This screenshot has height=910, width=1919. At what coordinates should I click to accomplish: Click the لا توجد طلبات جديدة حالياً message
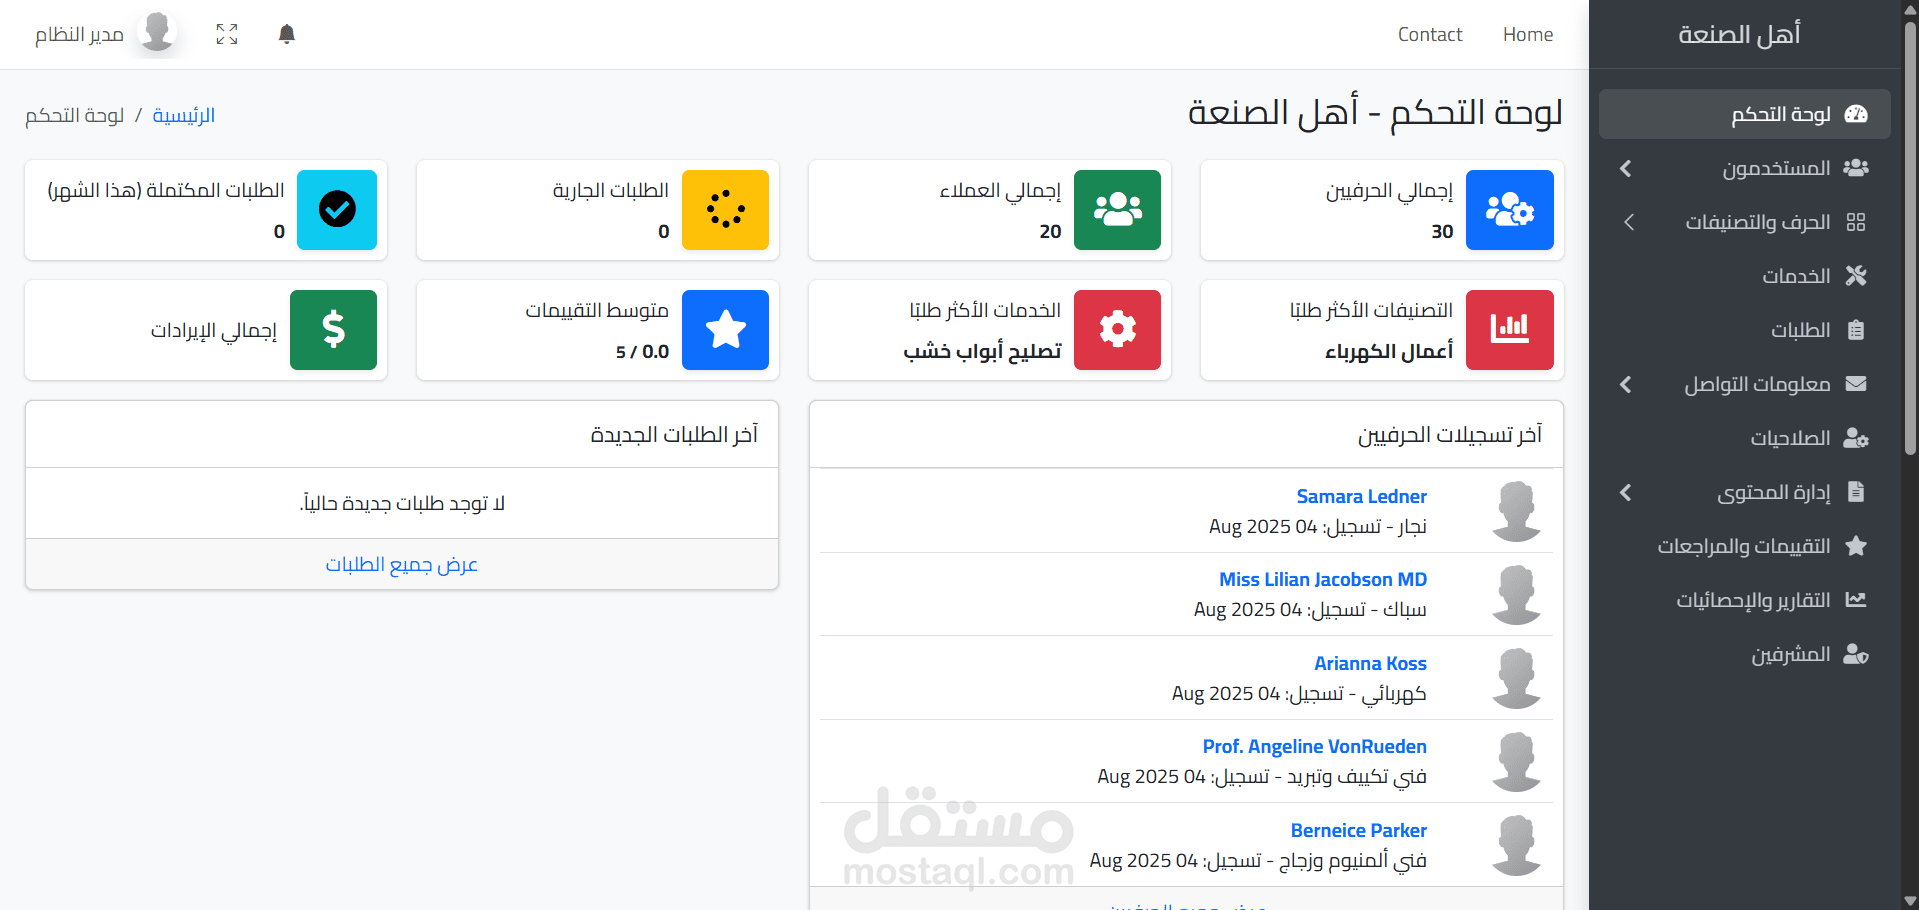click(402, 503)
